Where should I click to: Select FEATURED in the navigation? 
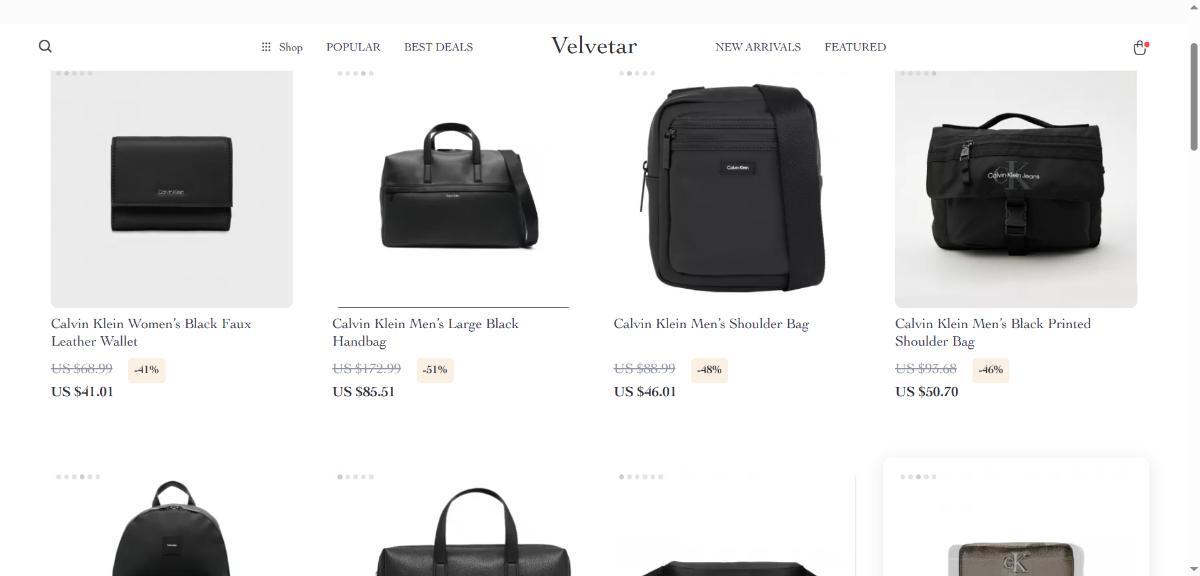point(855,47)
